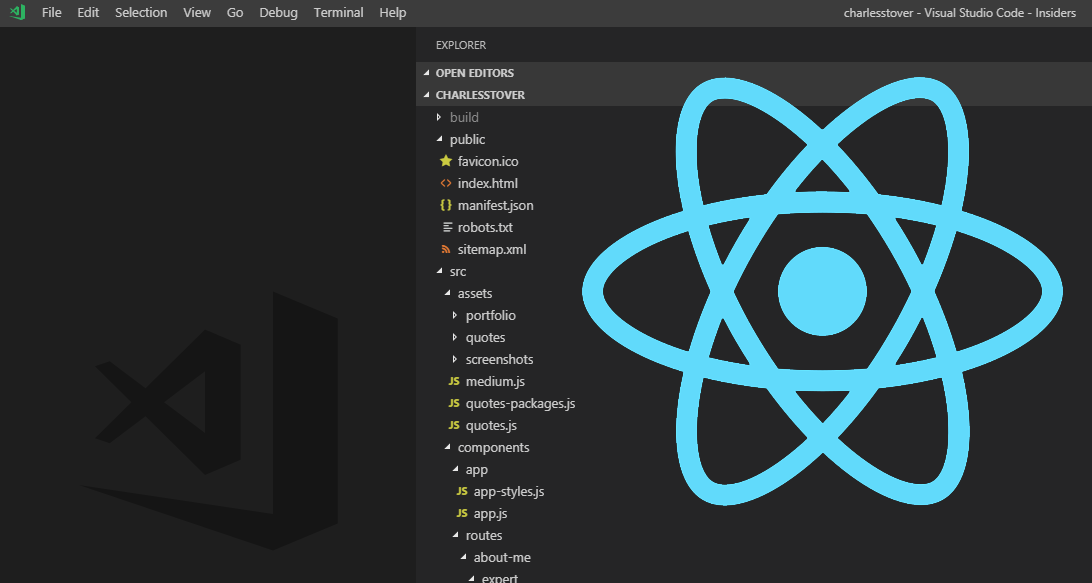Expand the portfolio folder

coord(455,315)
